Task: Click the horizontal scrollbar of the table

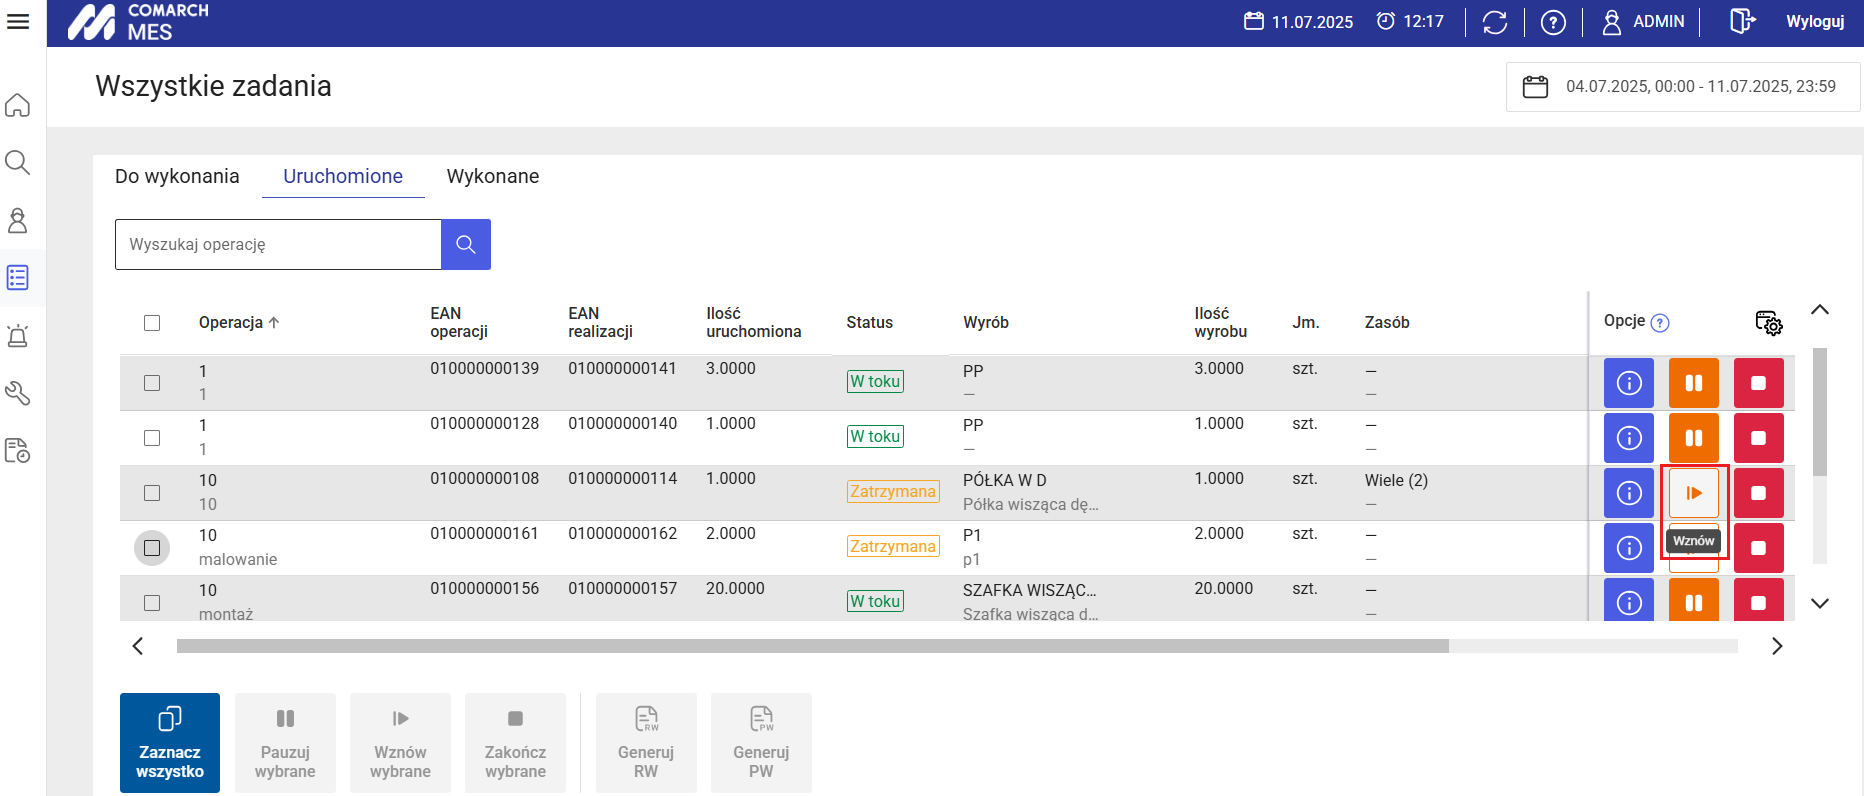Action: click(x=812, y=646)
